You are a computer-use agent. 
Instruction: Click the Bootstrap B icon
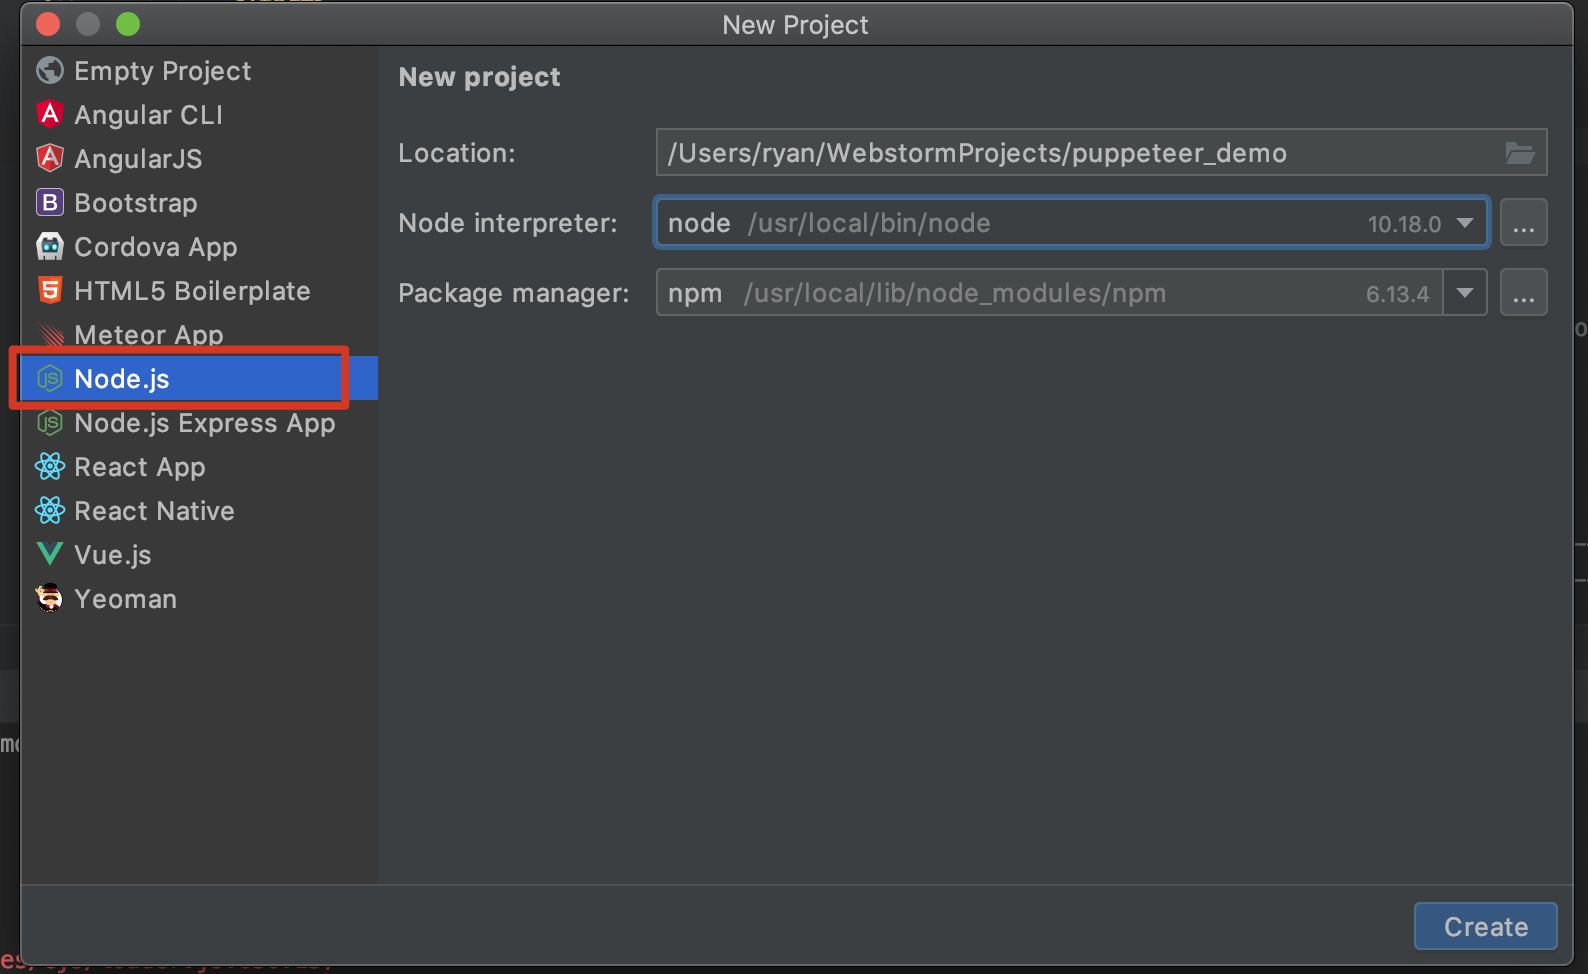coord(50,203)
